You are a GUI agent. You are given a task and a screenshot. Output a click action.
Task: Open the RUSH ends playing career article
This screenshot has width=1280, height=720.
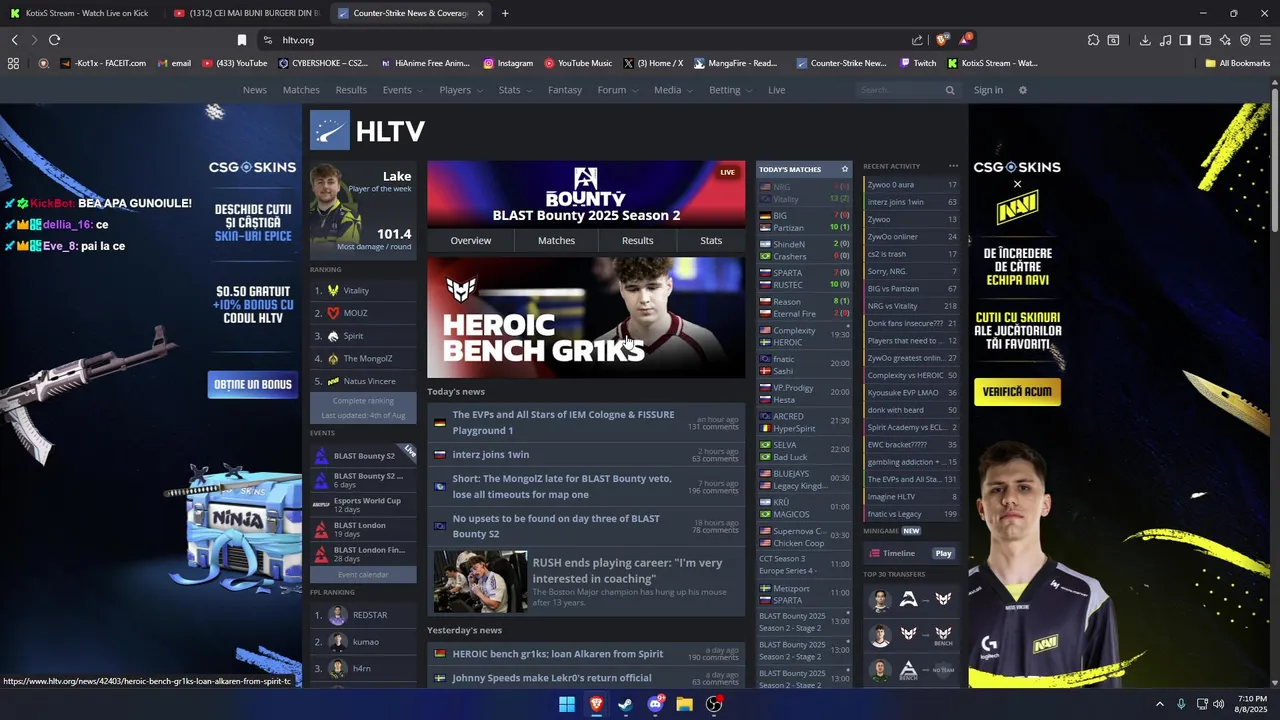(586, 581)
